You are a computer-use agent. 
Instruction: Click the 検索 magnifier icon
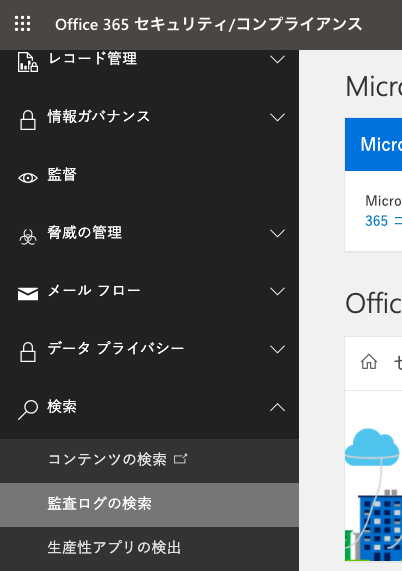point(28,410)
